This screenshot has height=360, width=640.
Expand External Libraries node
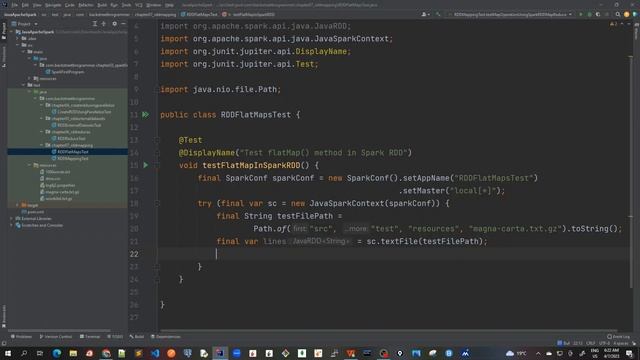(11, 218)
